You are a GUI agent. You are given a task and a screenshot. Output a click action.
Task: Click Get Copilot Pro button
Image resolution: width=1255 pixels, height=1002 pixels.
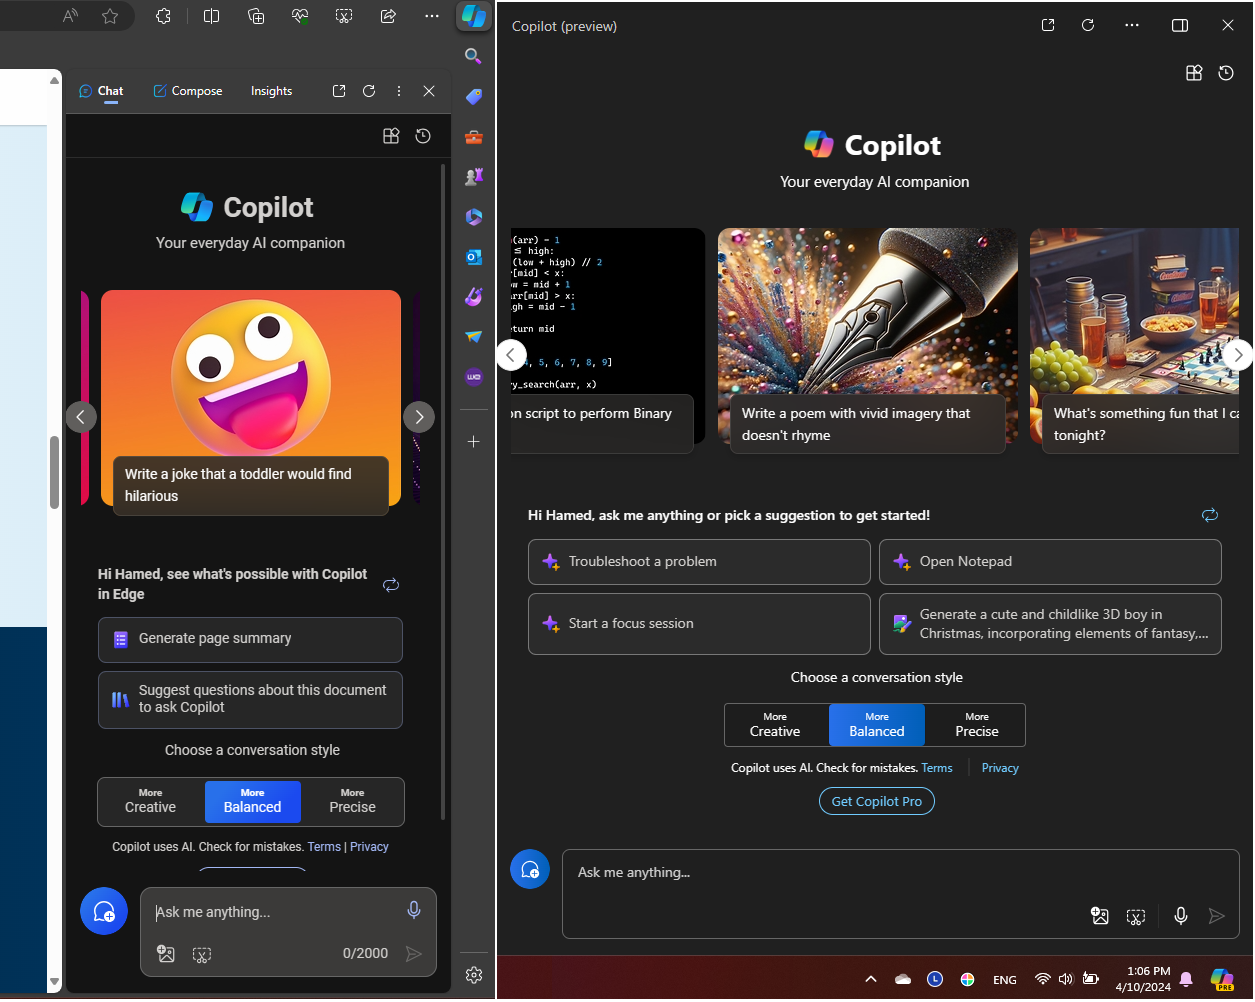click(x=877, y=801)
